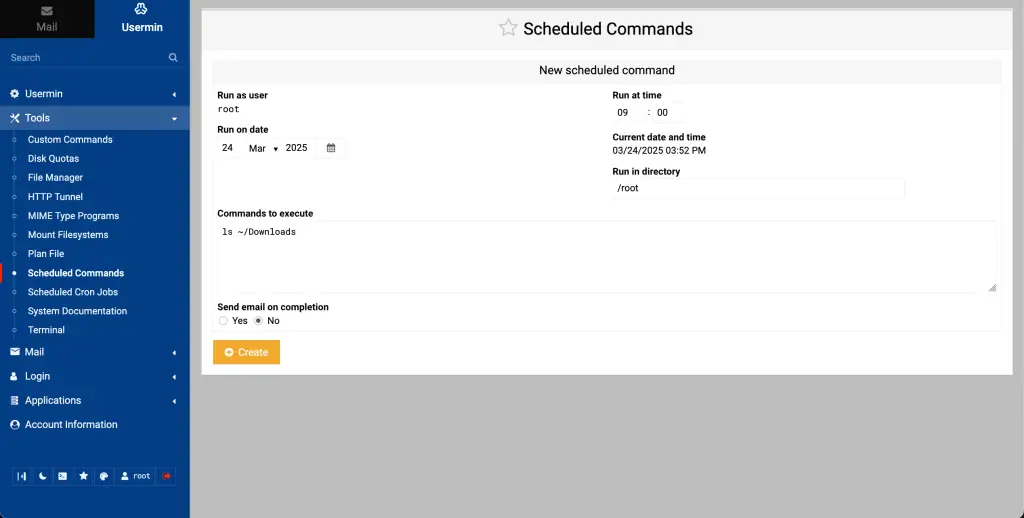1024x518 pixels.
Task: Open favorites star in bottom toolbar
Action: 84,476
